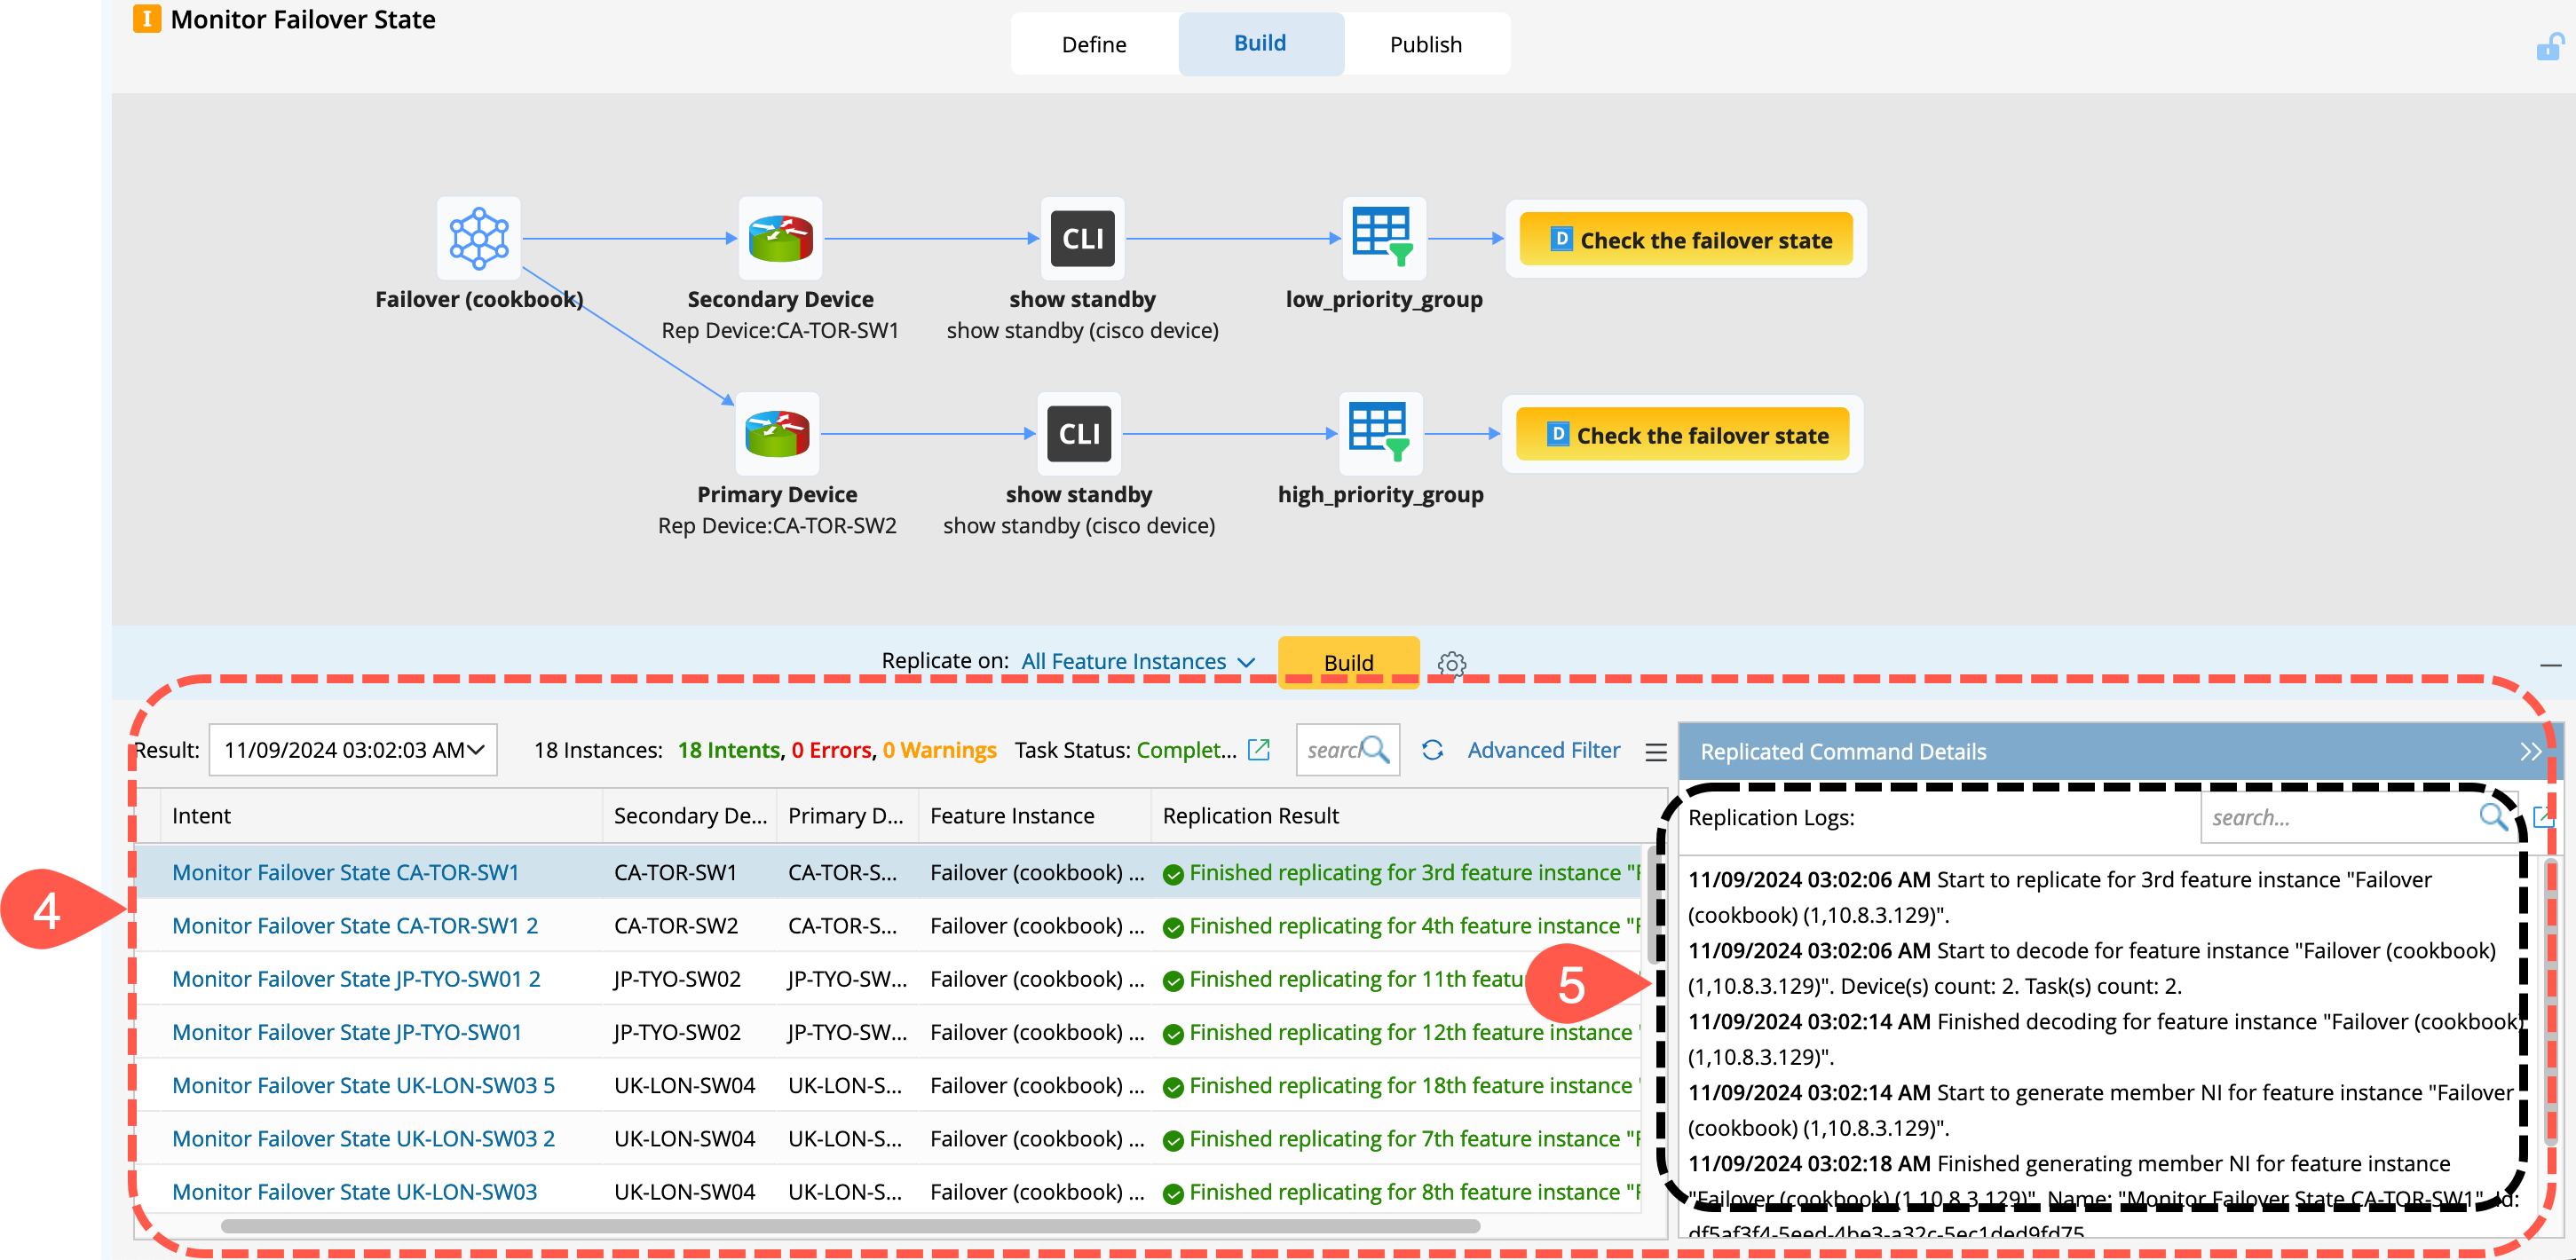Click the upper show standby CLI icon
2576x1260 pixels.
point(1082,238)
